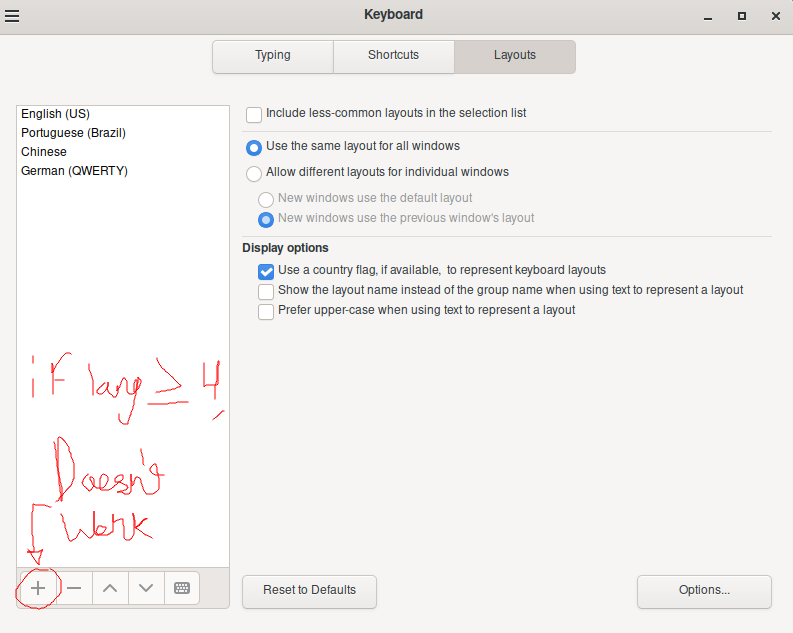Viewport: 793px width, 633px height.
Task: Open the hamburger menu in title bar
Action: coord(12,16)
